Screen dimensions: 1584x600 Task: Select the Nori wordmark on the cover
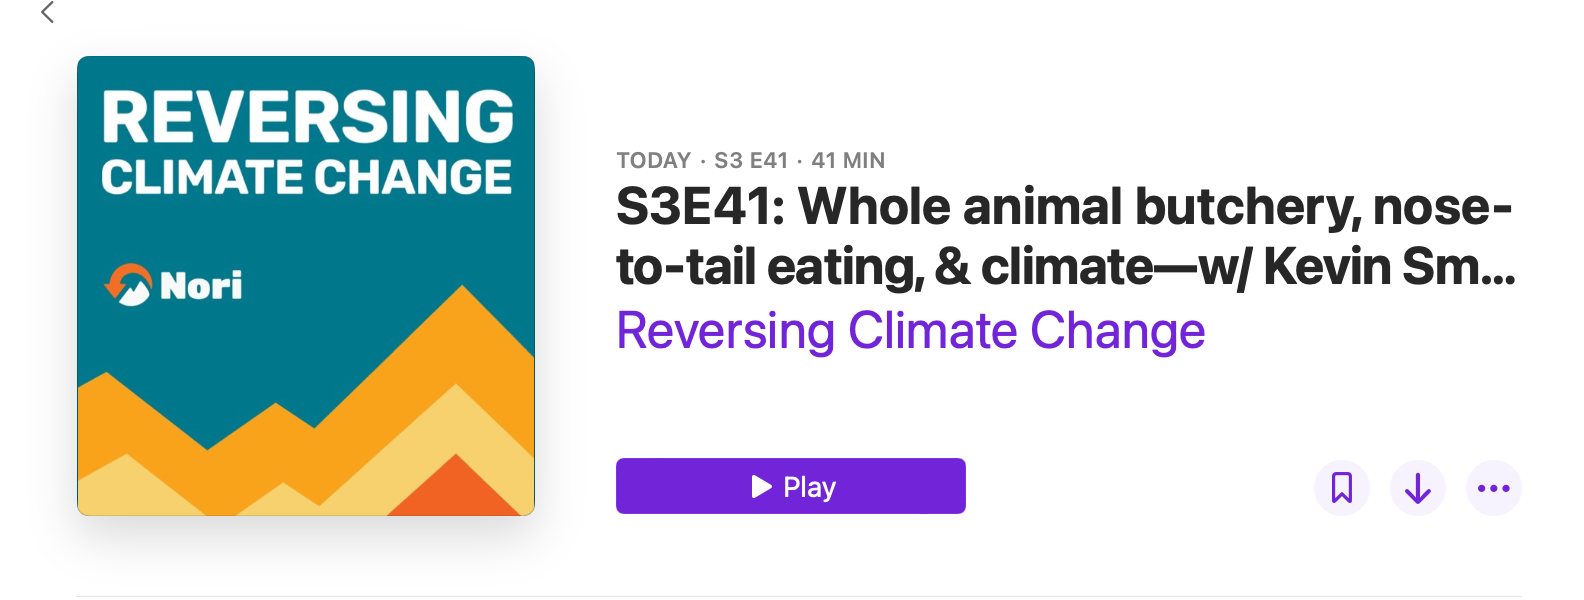(x=201, y=287)
